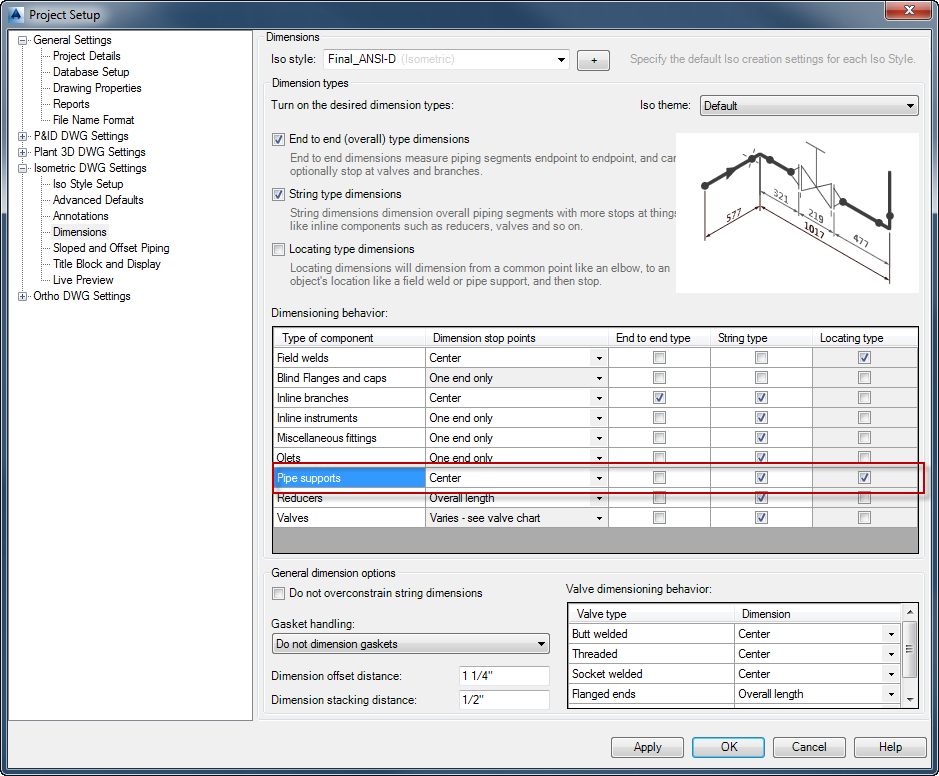Click Dimension stacking distance field

point(504,700)
